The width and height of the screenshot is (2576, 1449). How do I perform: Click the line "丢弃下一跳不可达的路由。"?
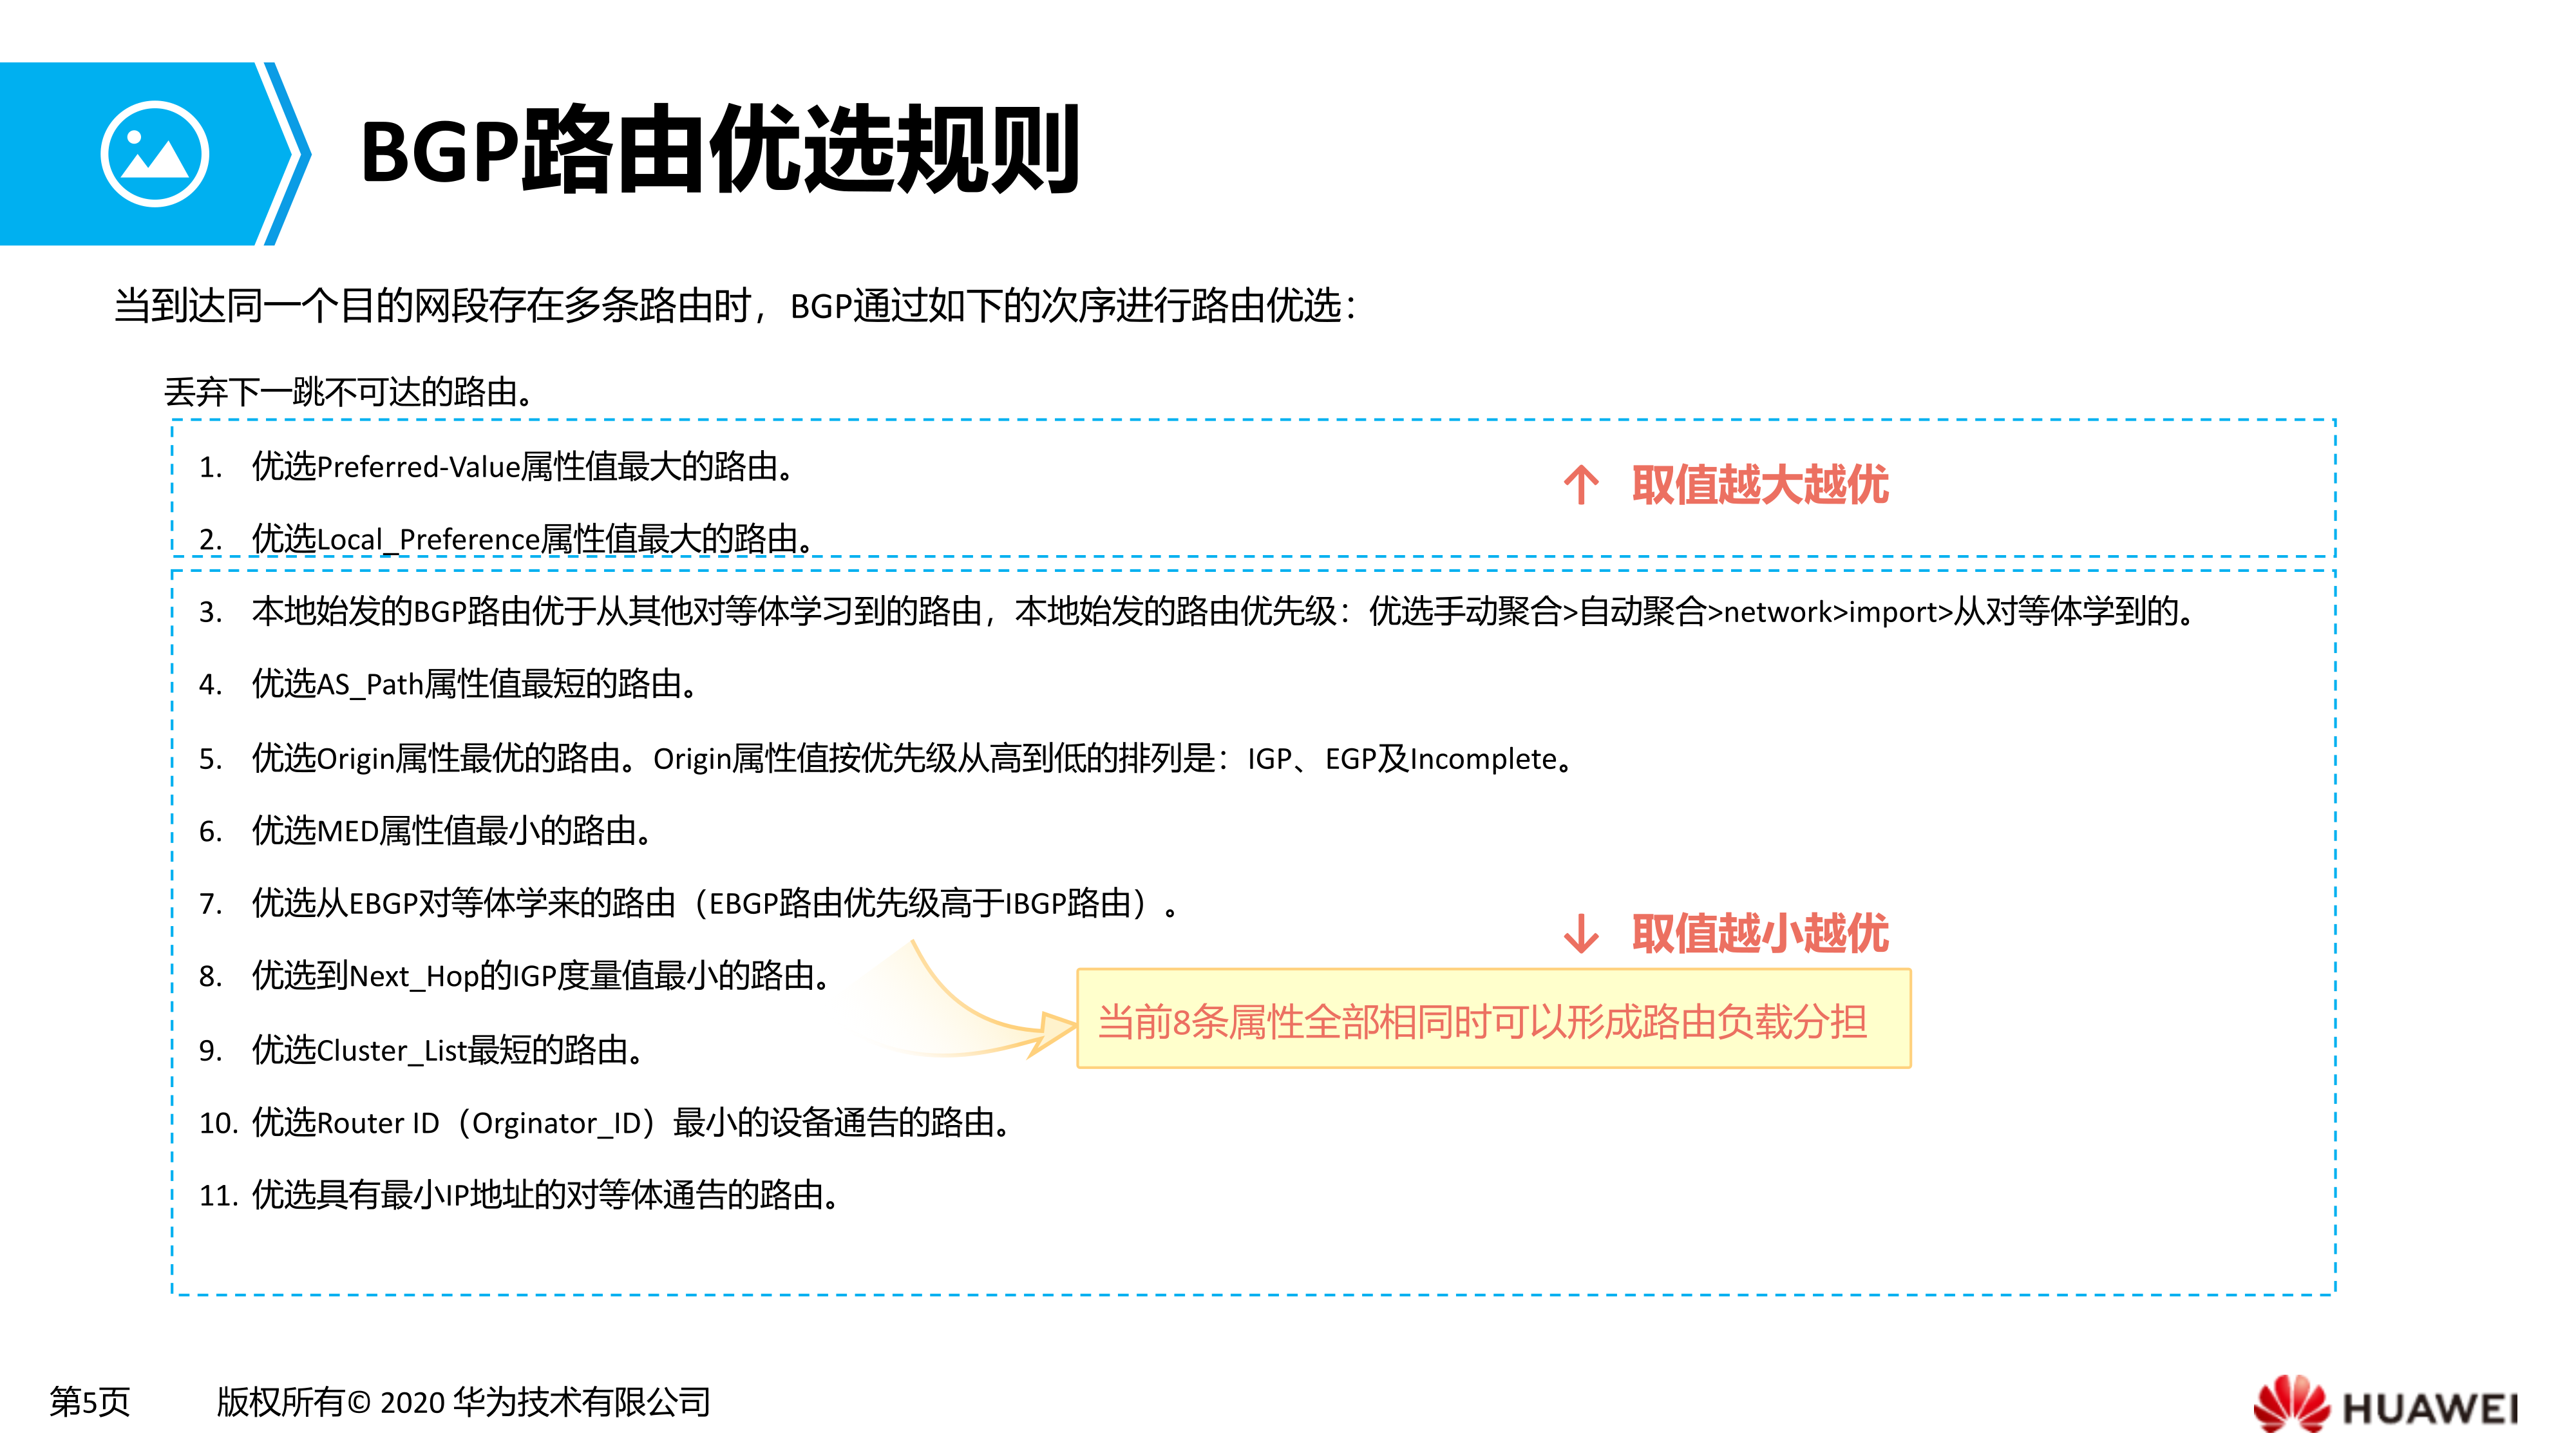point(349,391)
